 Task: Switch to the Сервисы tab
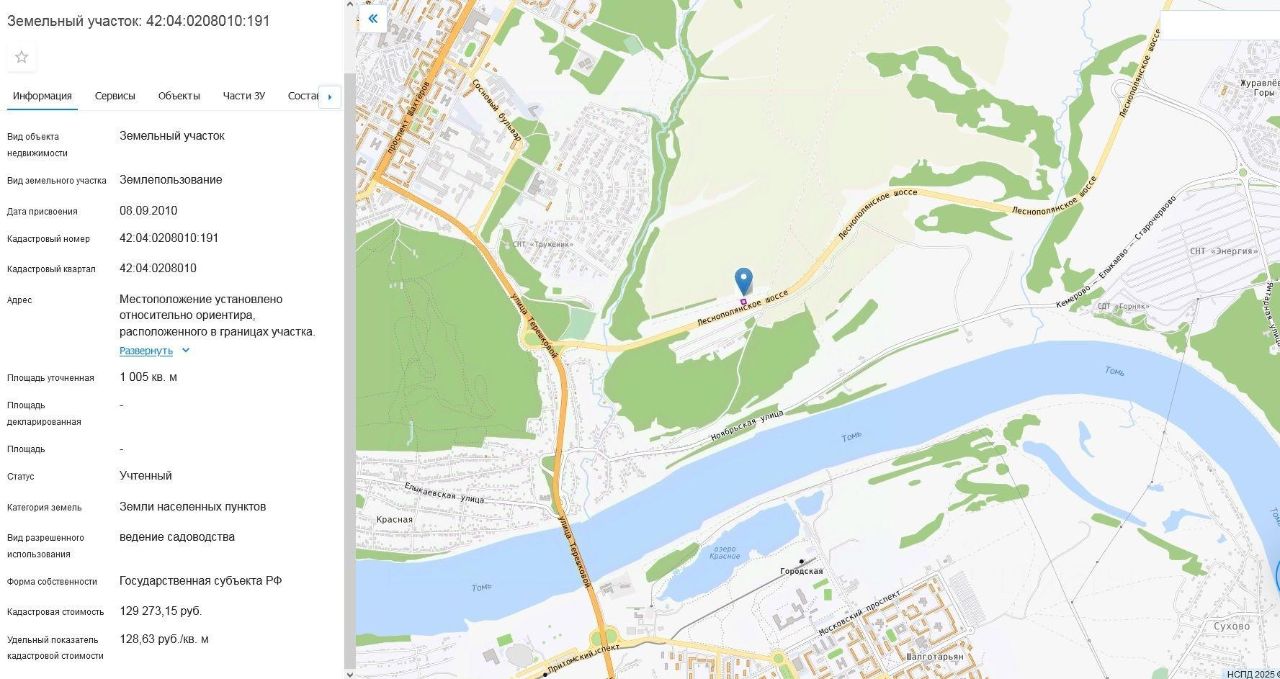(115, 96)
